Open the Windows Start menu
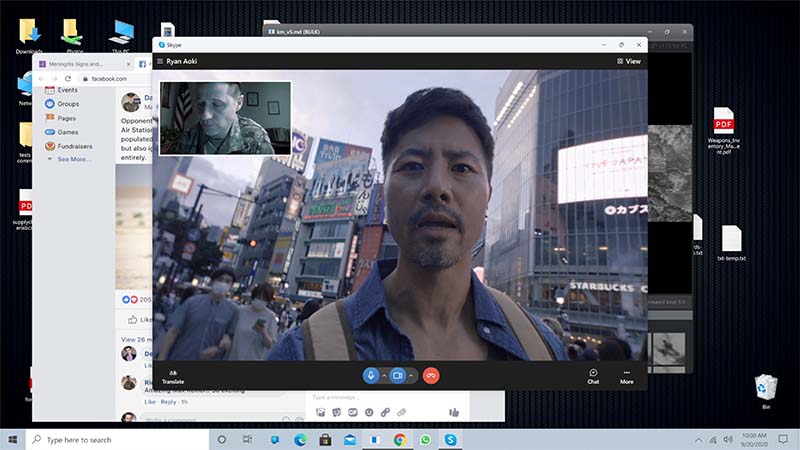Viewport: 800px width, 450px height. 13,439
